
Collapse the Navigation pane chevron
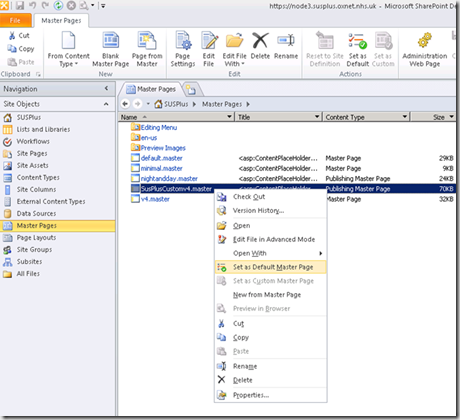point(106,88)
